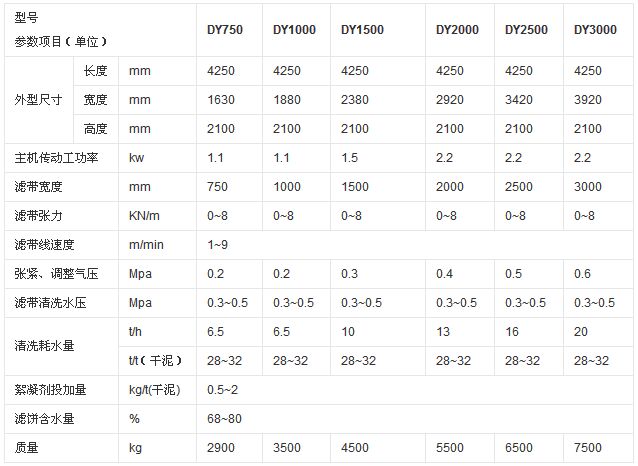Click the mass value 2900
Screen dimensions: 638x466
[221, 449]
